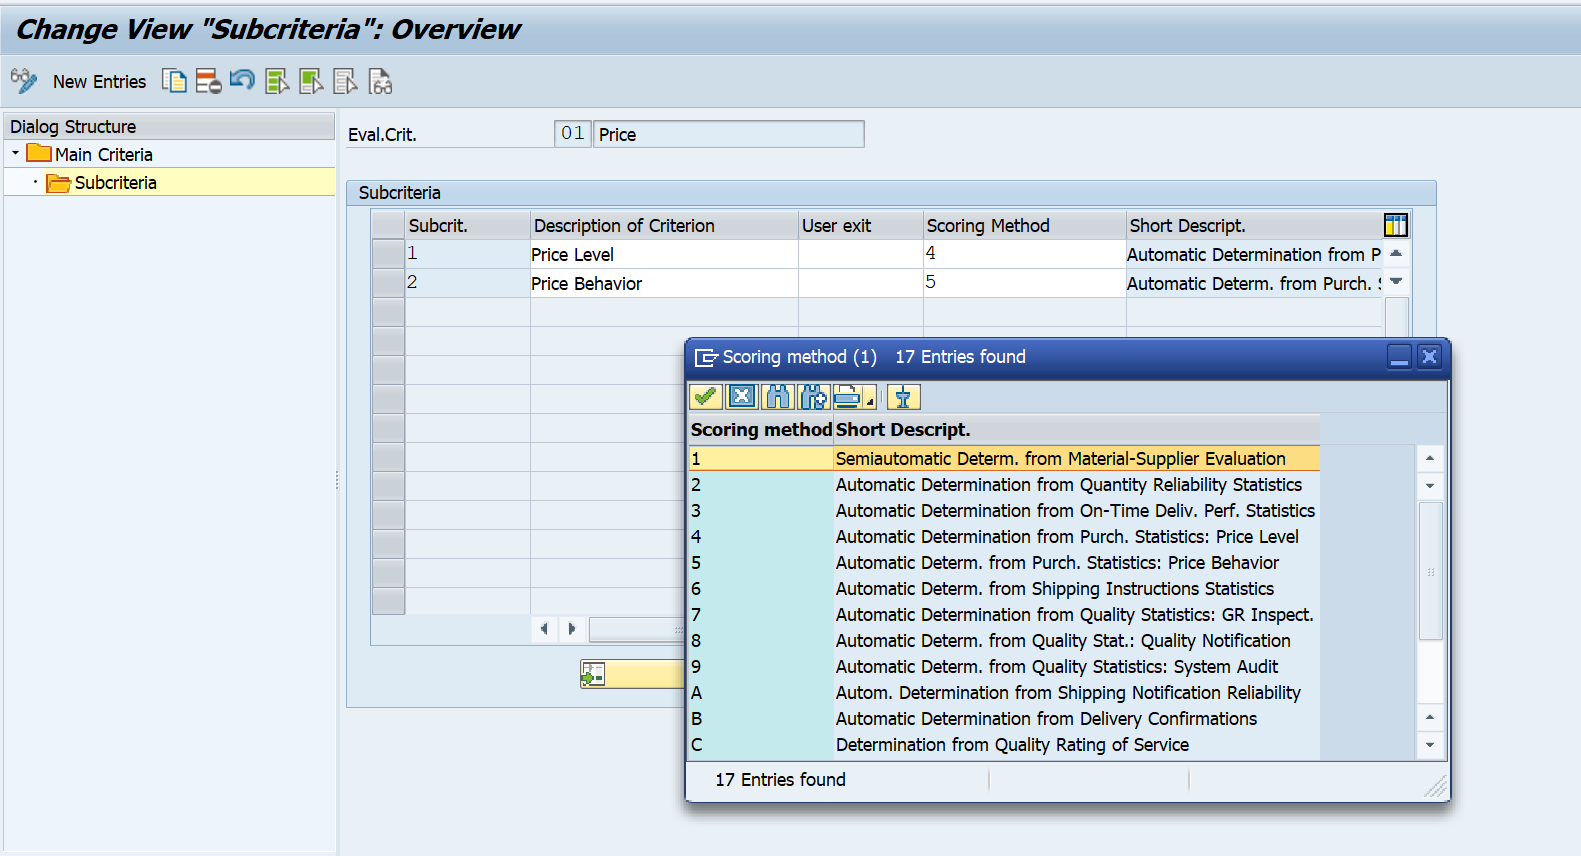
Task: Select Determination from Quality Rating of Service
Action: (x=1012, y=745)
